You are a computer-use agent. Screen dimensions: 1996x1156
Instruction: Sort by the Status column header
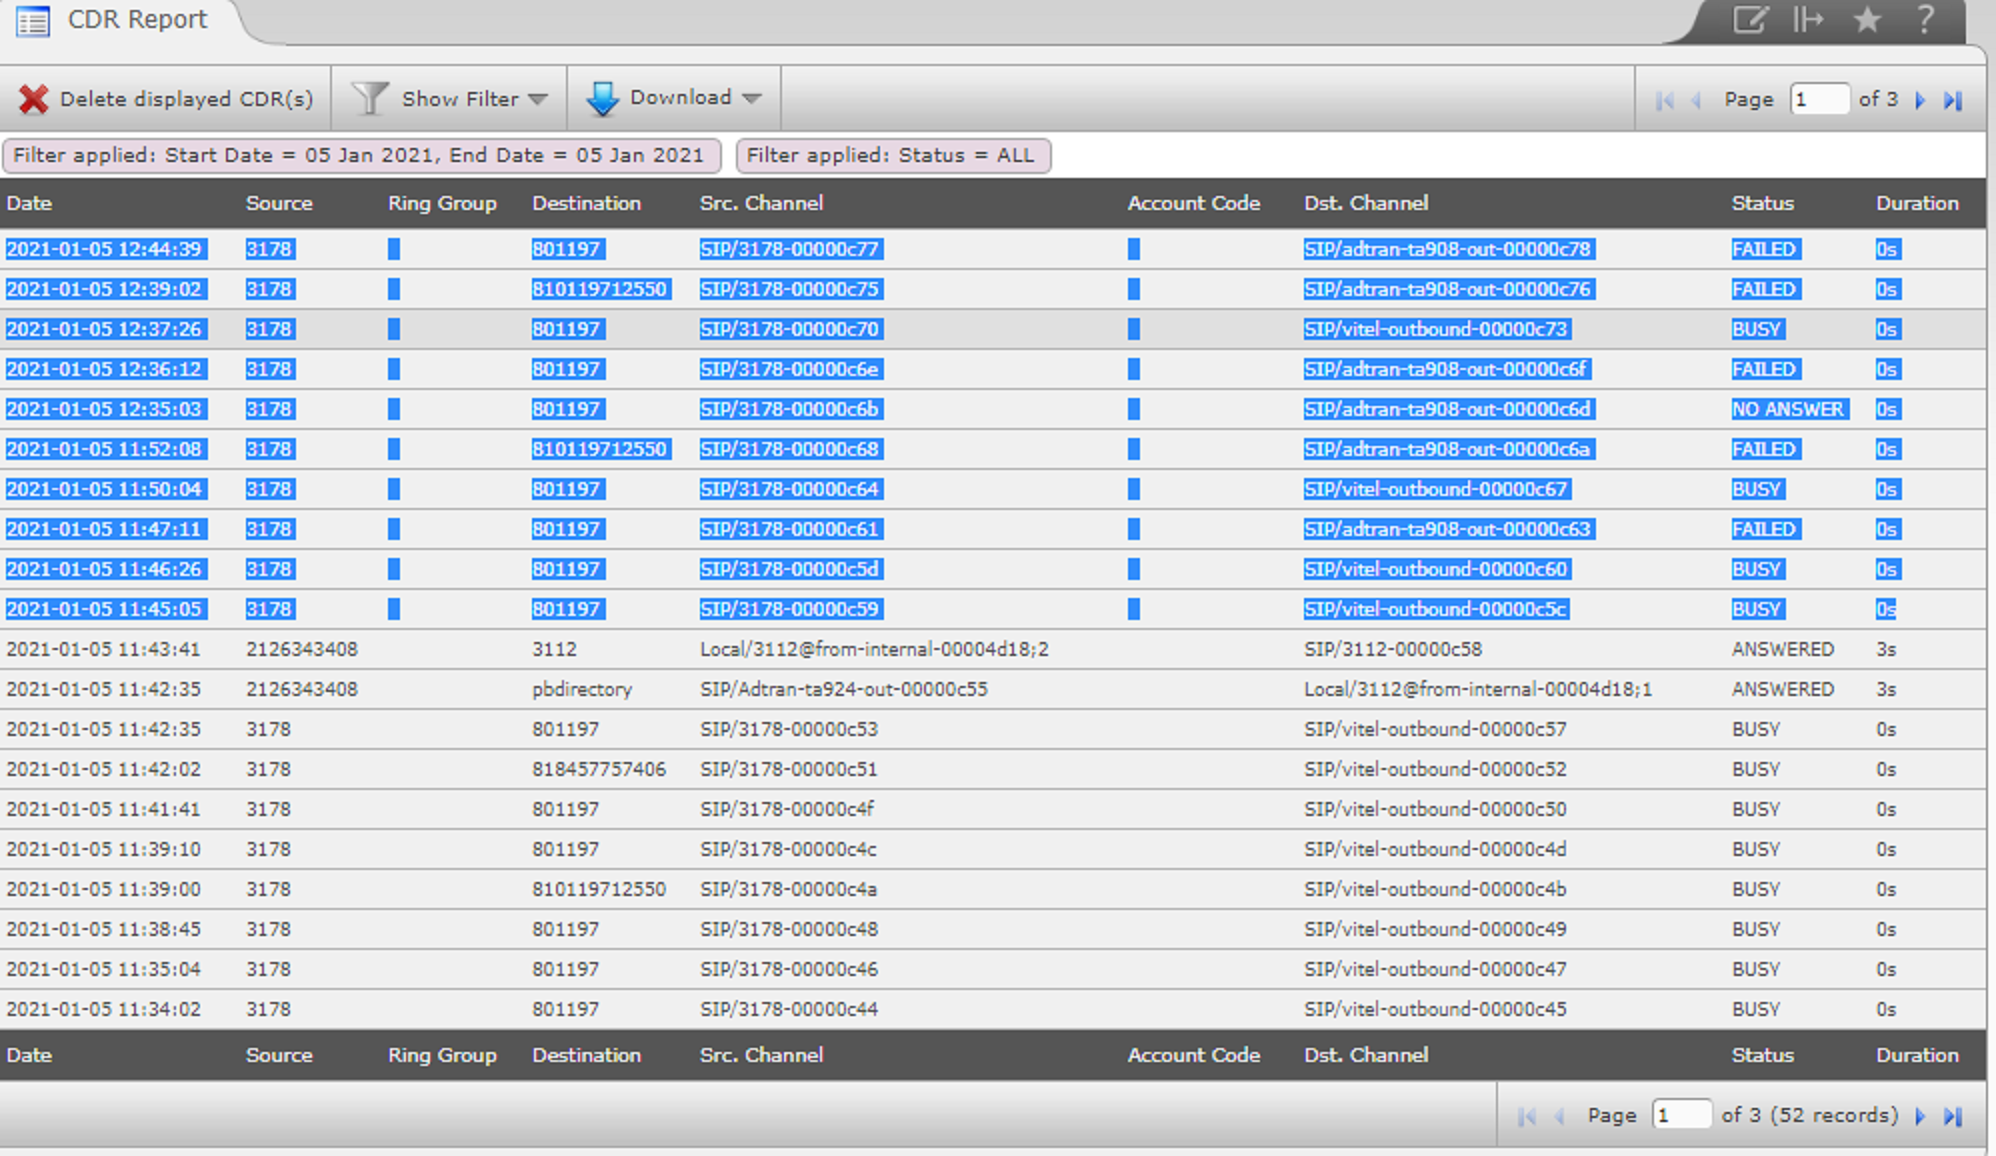tap(1762, 203)
